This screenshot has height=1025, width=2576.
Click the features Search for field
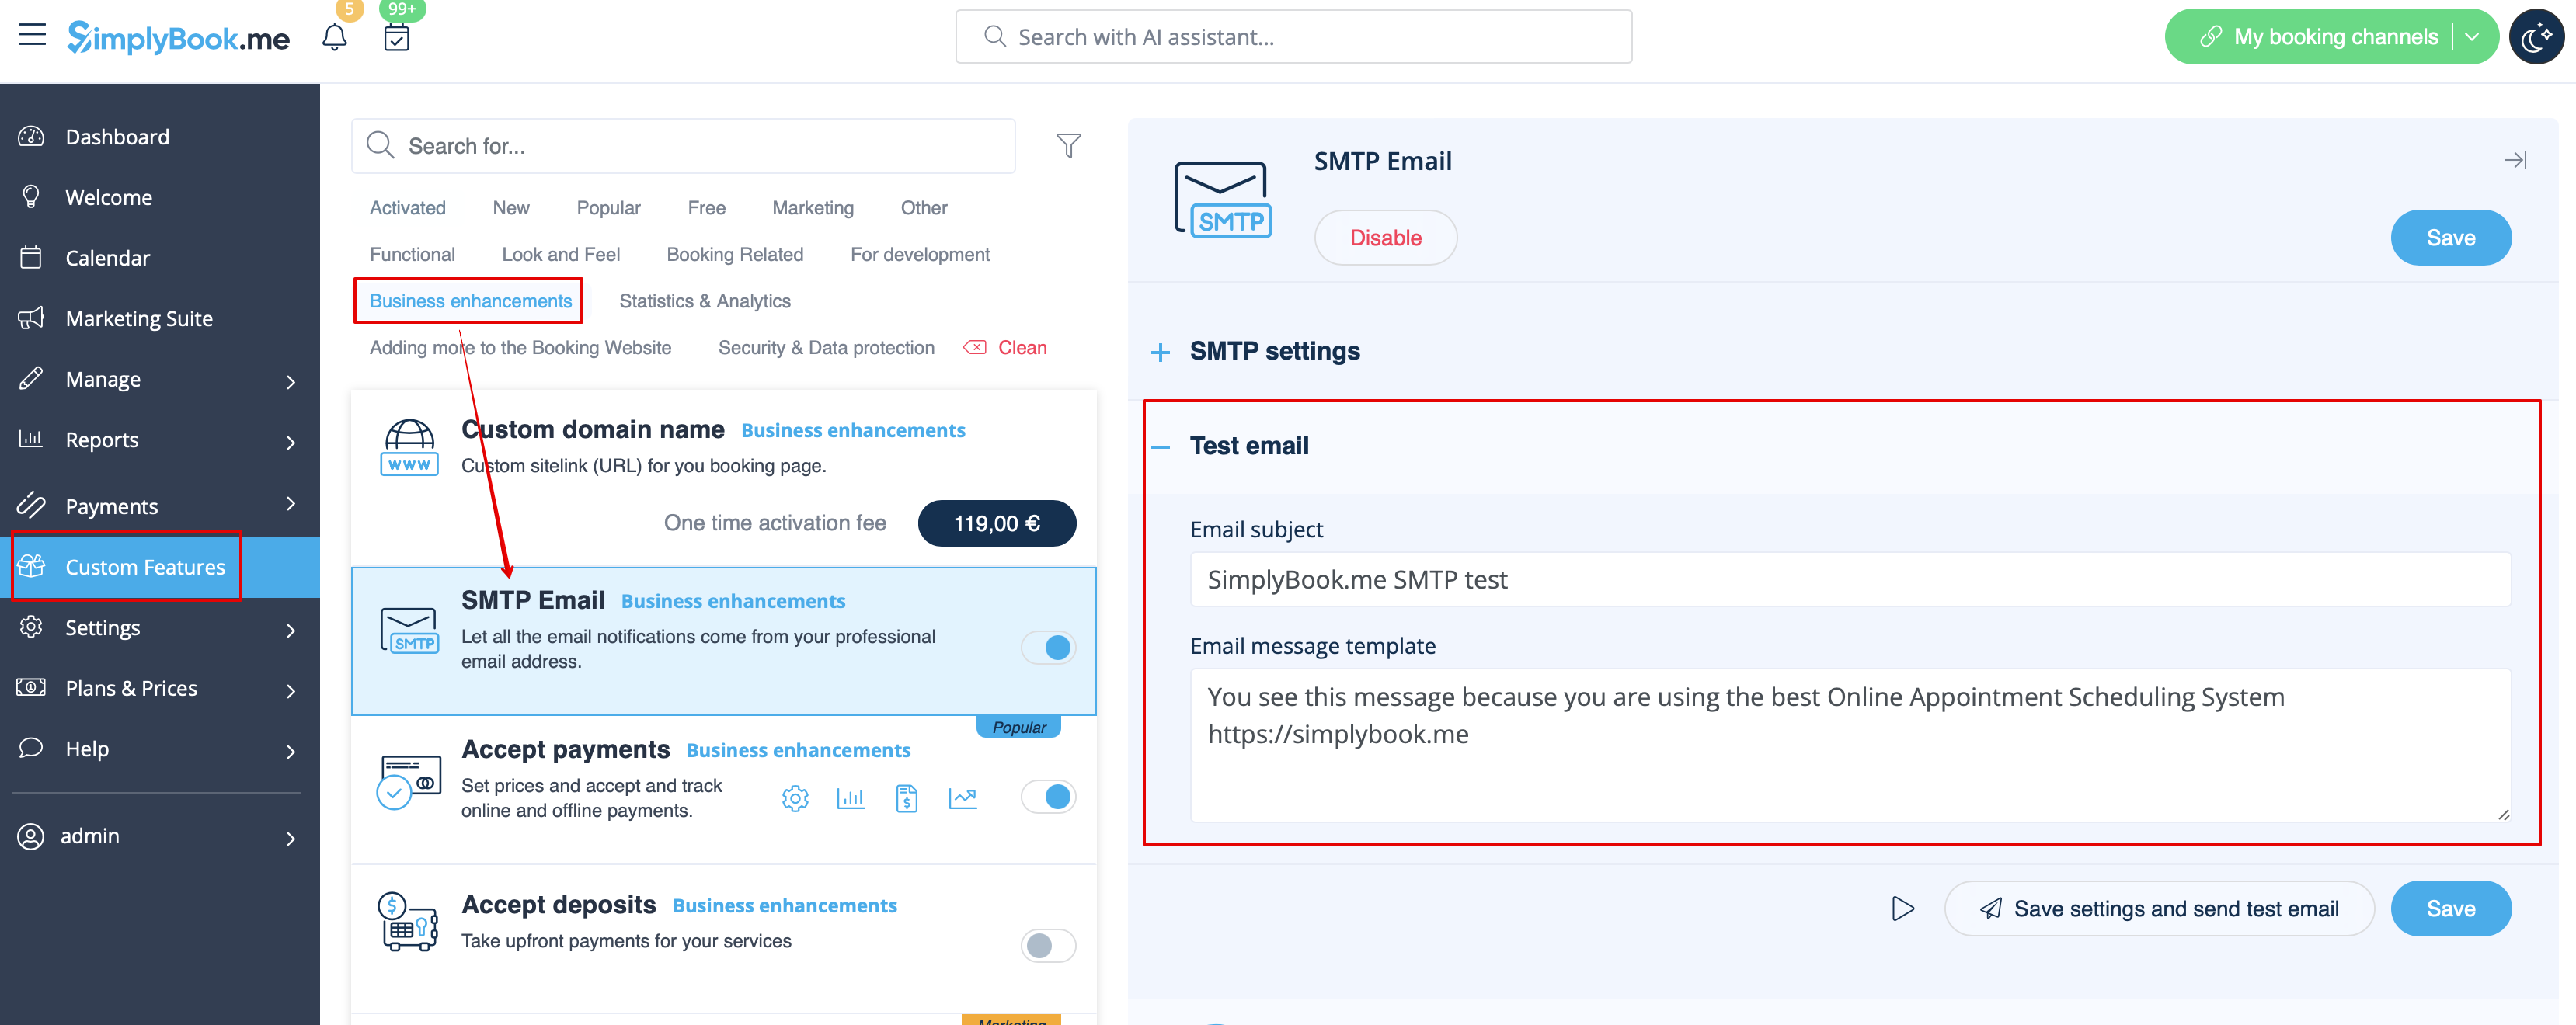click(x=683, y=146)
